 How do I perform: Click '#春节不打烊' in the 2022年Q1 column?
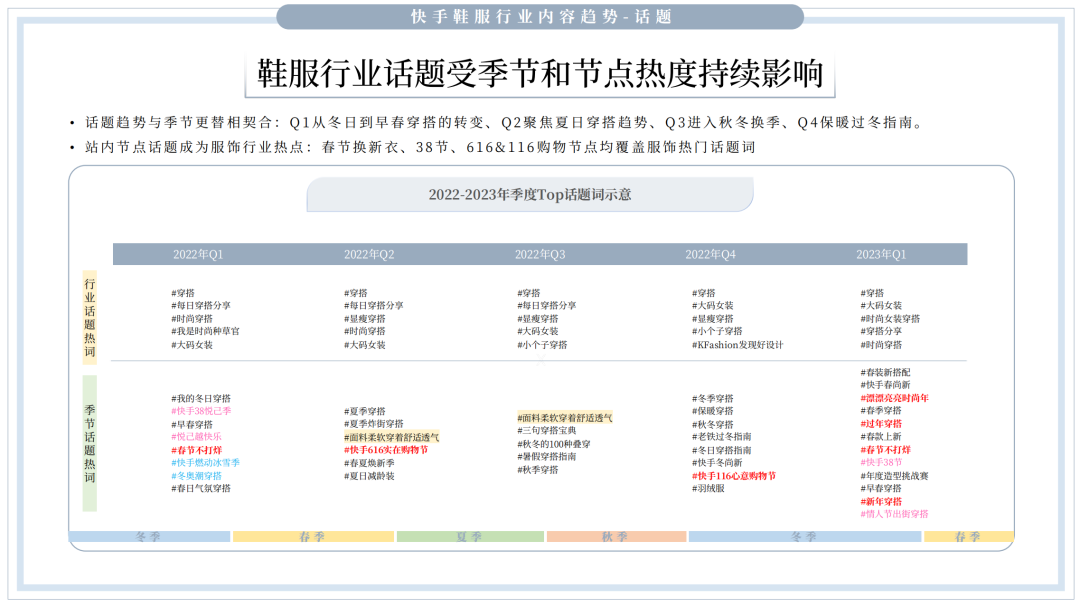196,450
